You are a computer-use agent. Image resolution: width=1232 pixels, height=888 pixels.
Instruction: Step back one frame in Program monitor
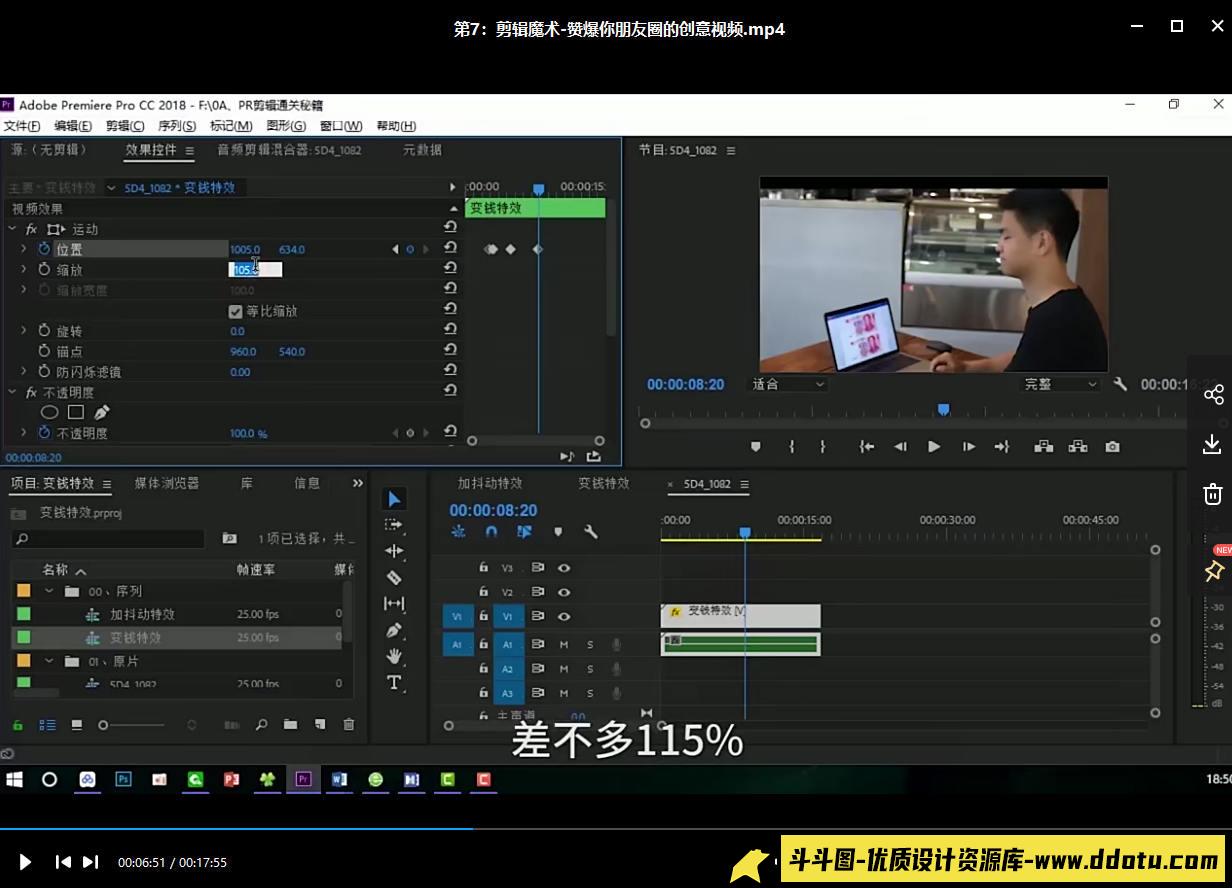900,447
